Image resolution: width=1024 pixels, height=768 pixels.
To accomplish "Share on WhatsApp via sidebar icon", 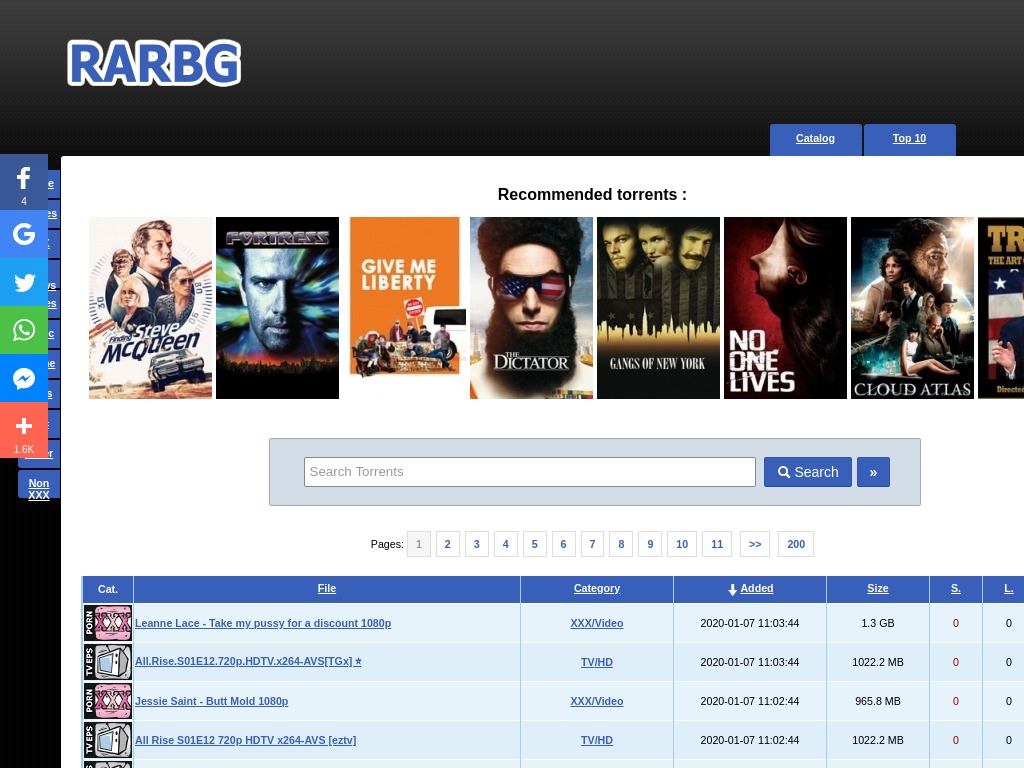I will (24, 330).
